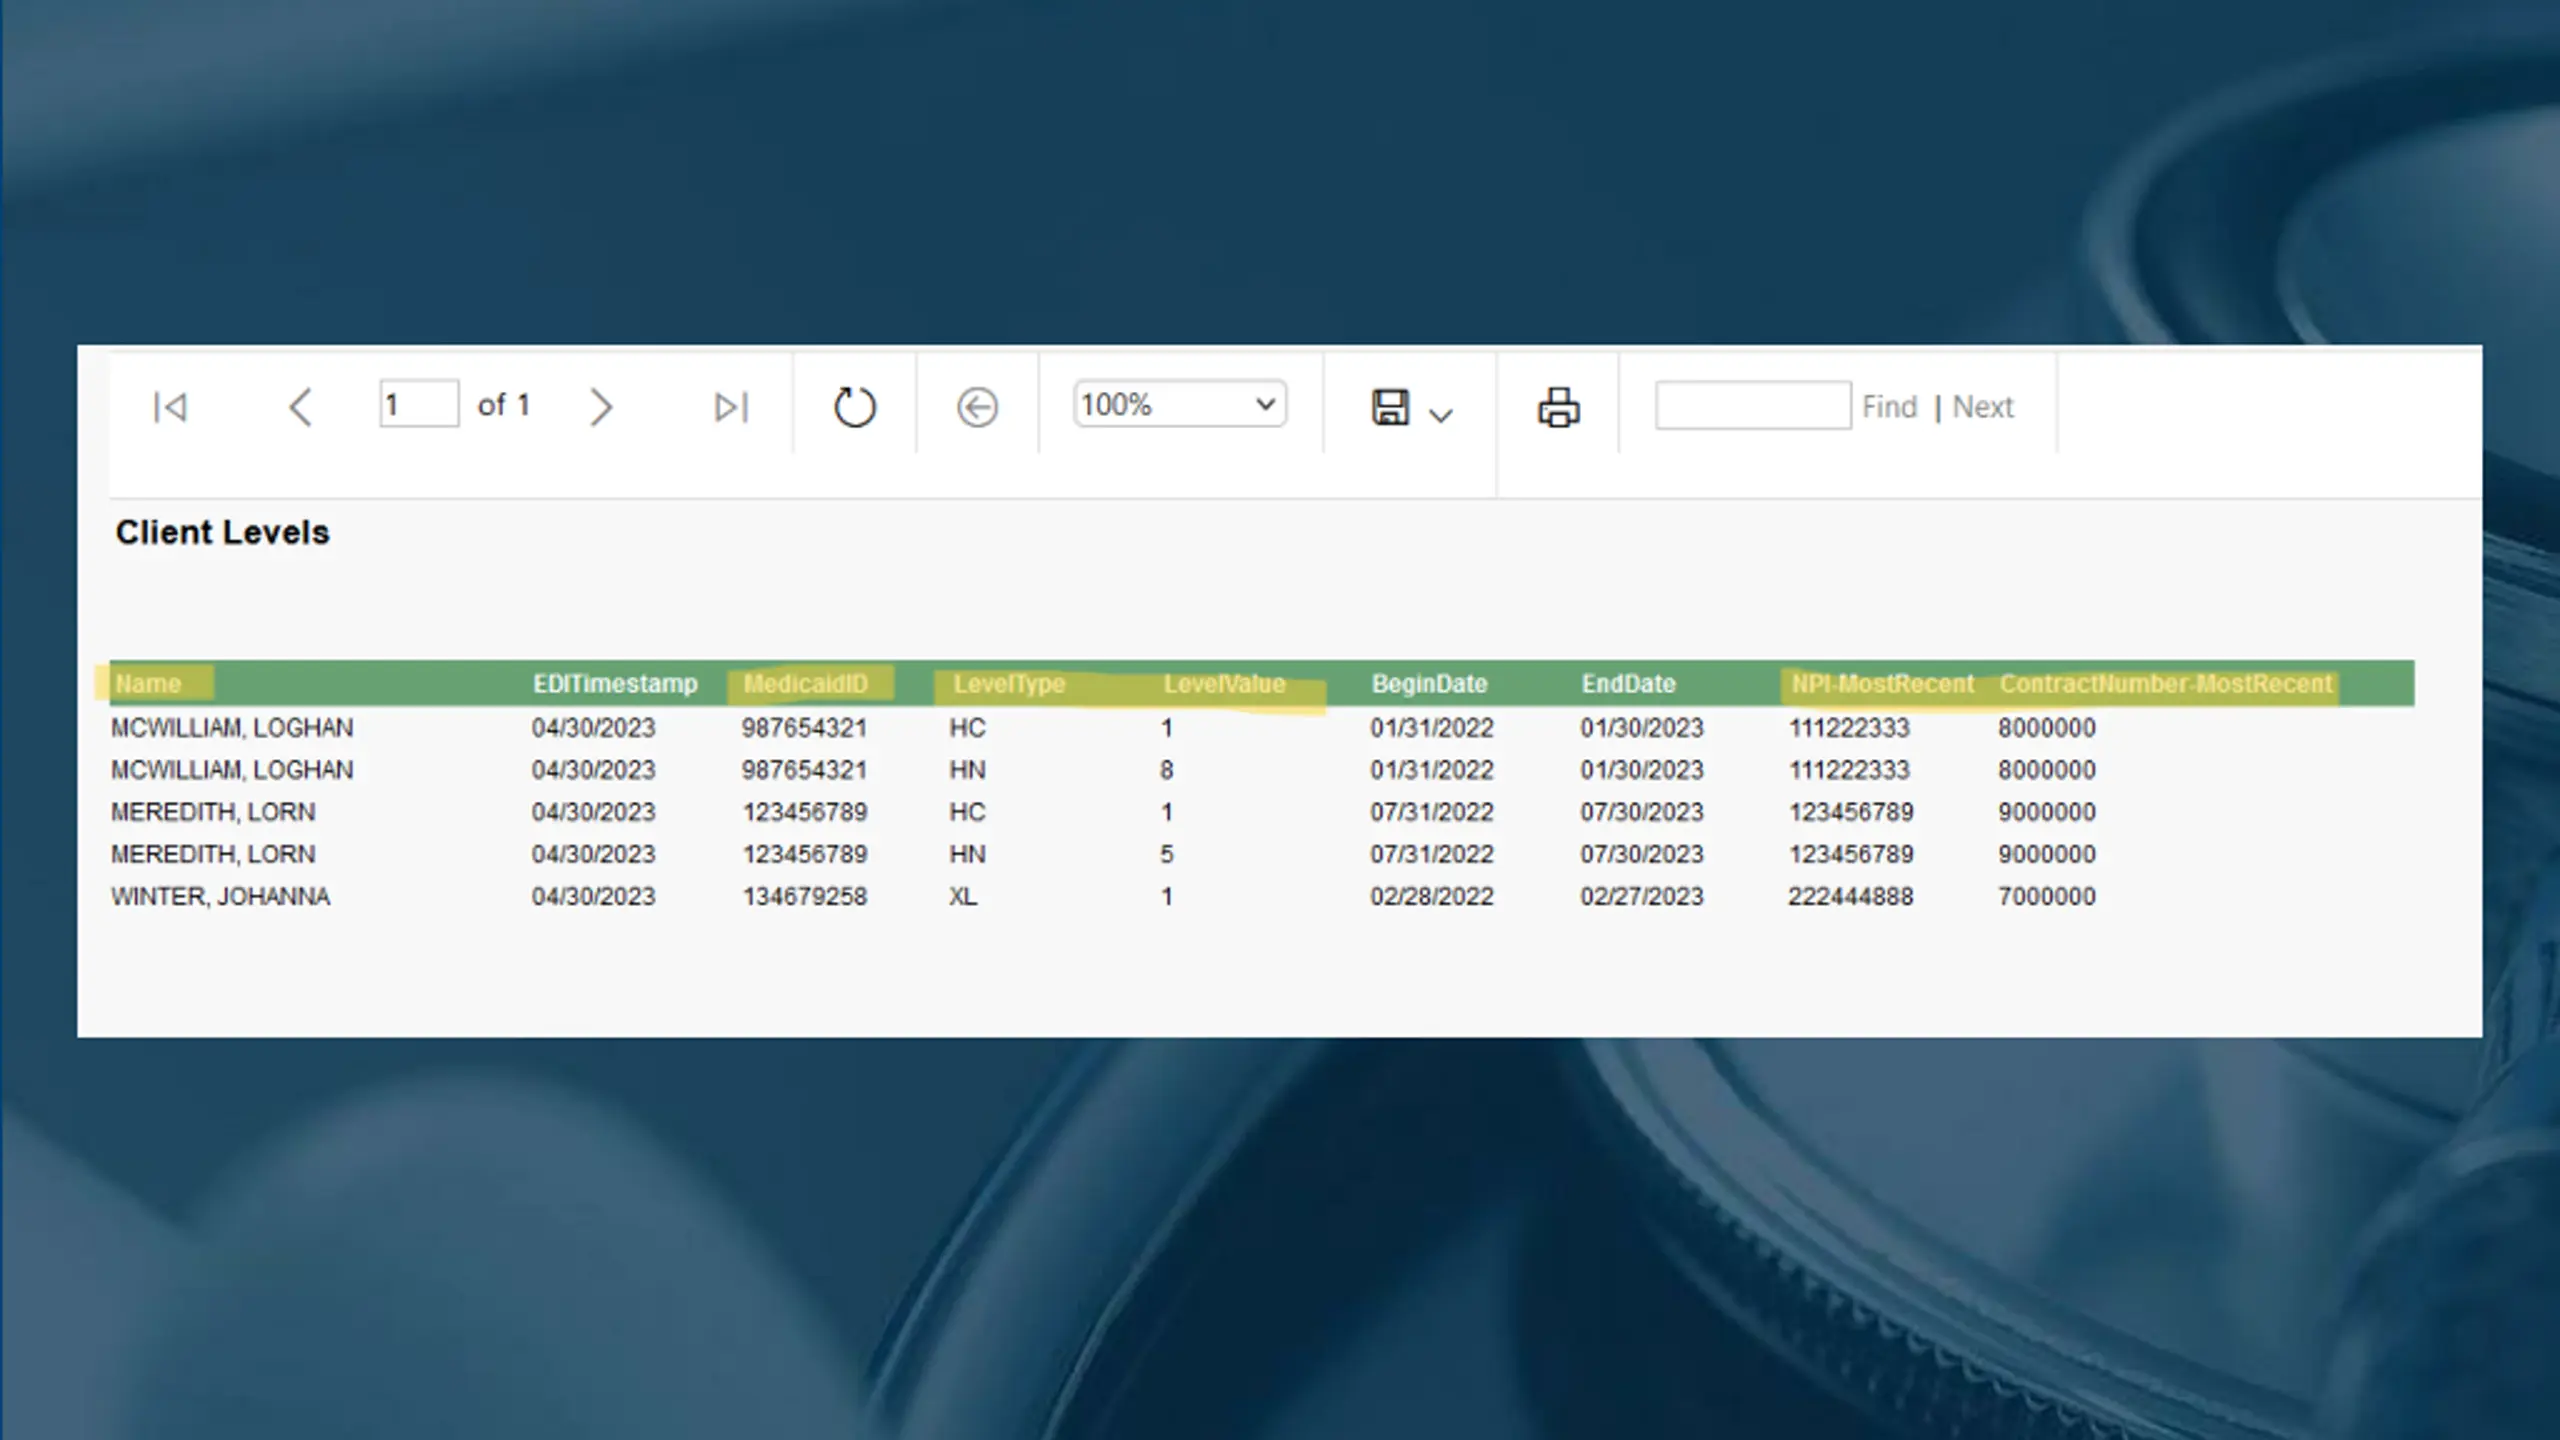Go to next page arrow
The width and height of the screenshot is (2560, 1440).
point(600,407)
